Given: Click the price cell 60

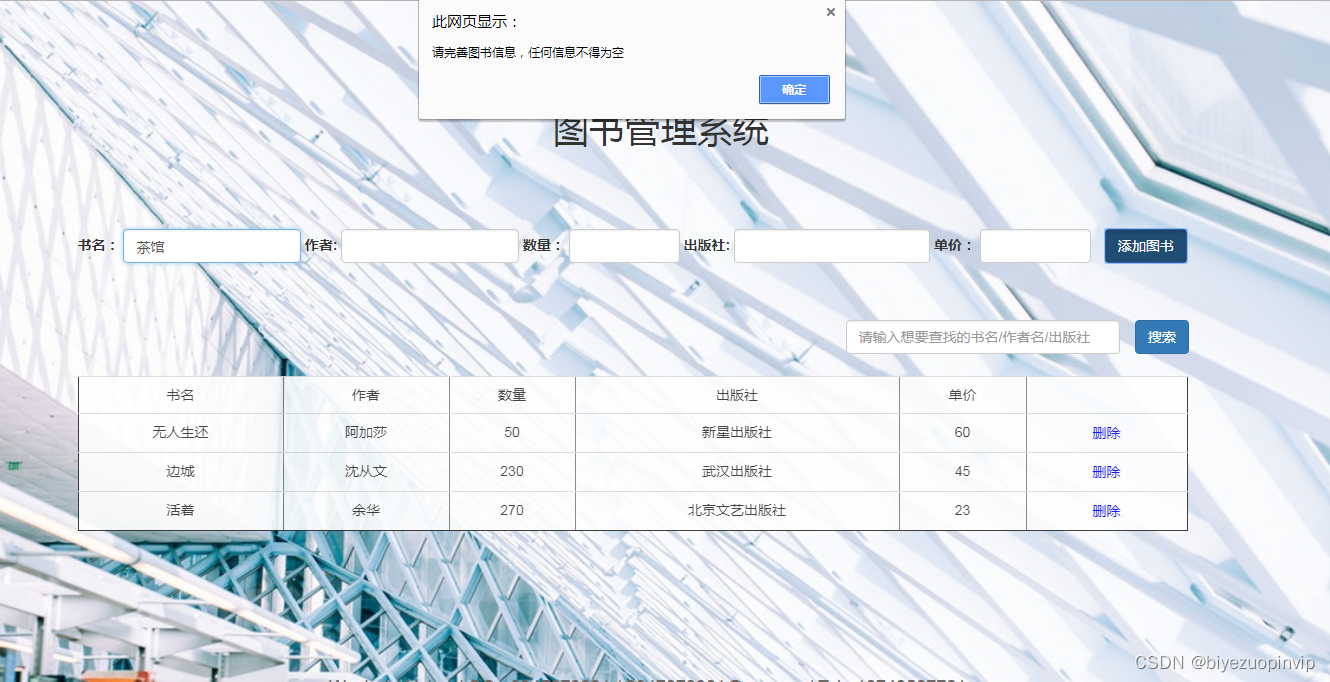Looking at the screenshot, I should coord(963,433).
